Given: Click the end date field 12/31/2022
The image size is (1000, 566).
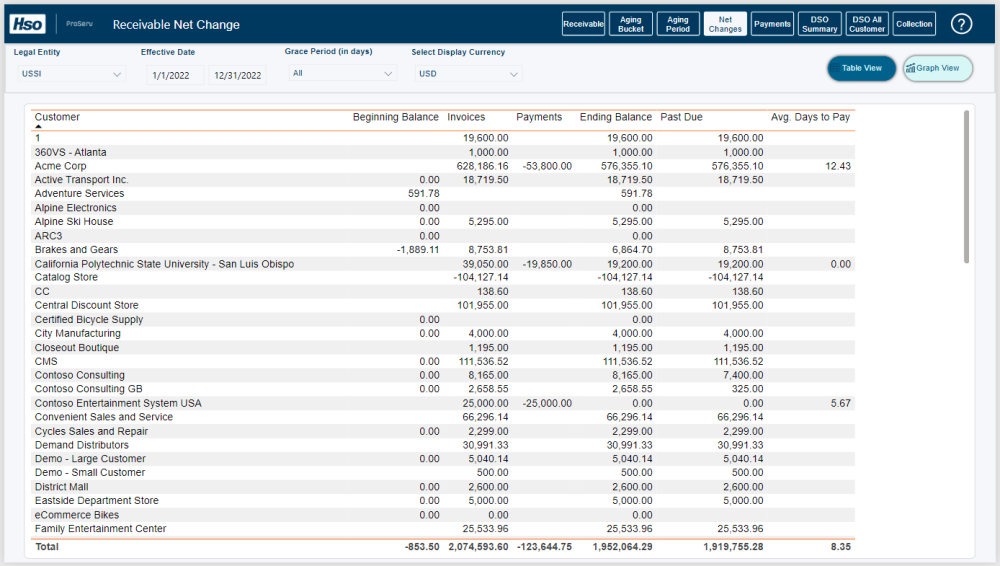Looking at the screenshot, I should pyautogui.click(x=237, y=75).
